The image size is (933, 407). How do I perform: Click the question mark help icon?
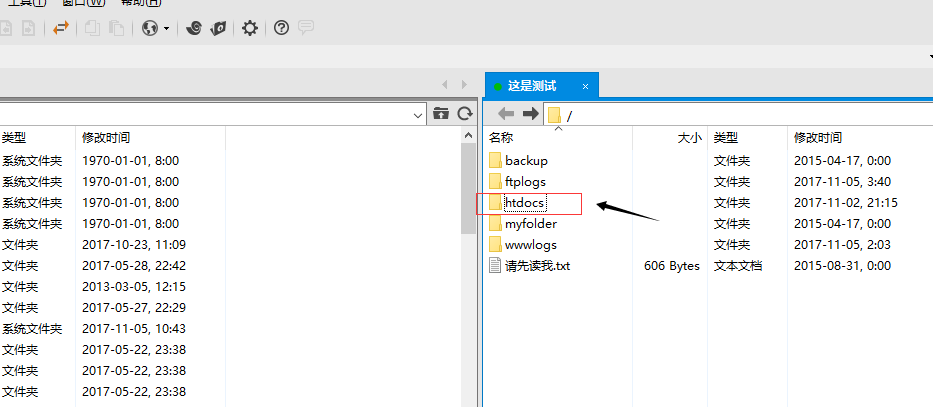tap(281, 28)
